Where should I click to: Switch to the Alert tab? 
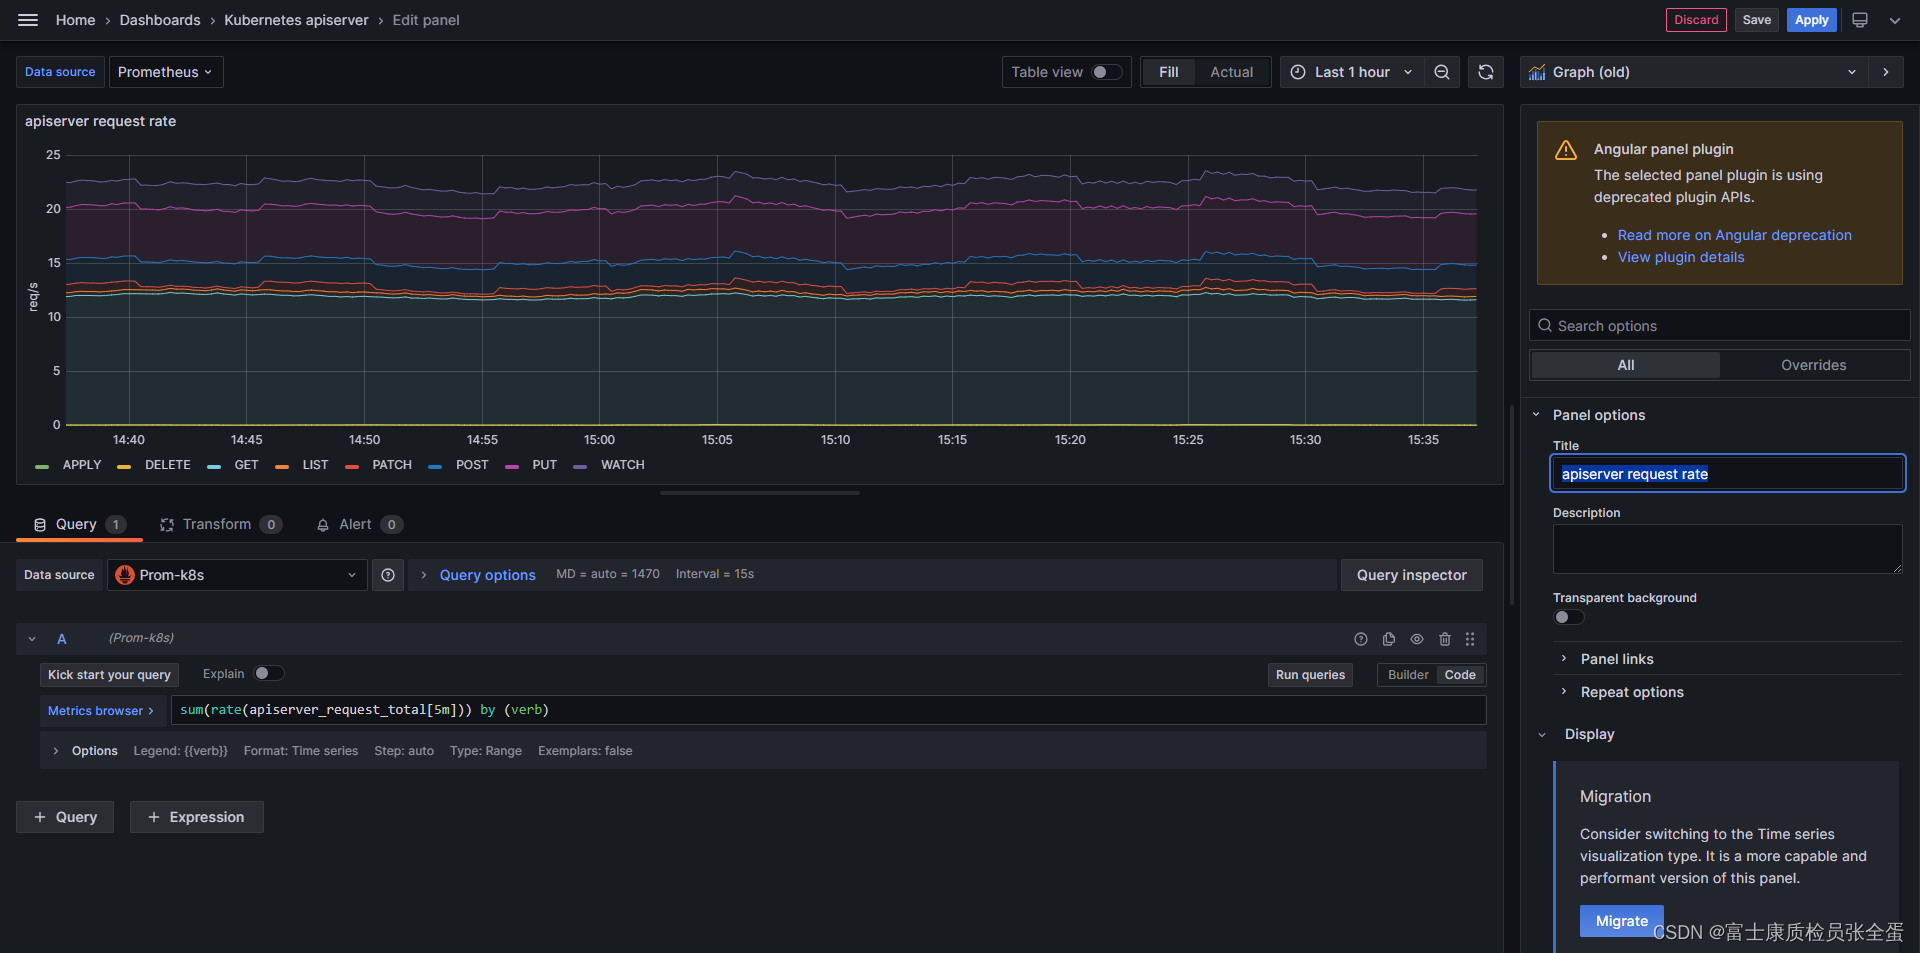[359, 524]
